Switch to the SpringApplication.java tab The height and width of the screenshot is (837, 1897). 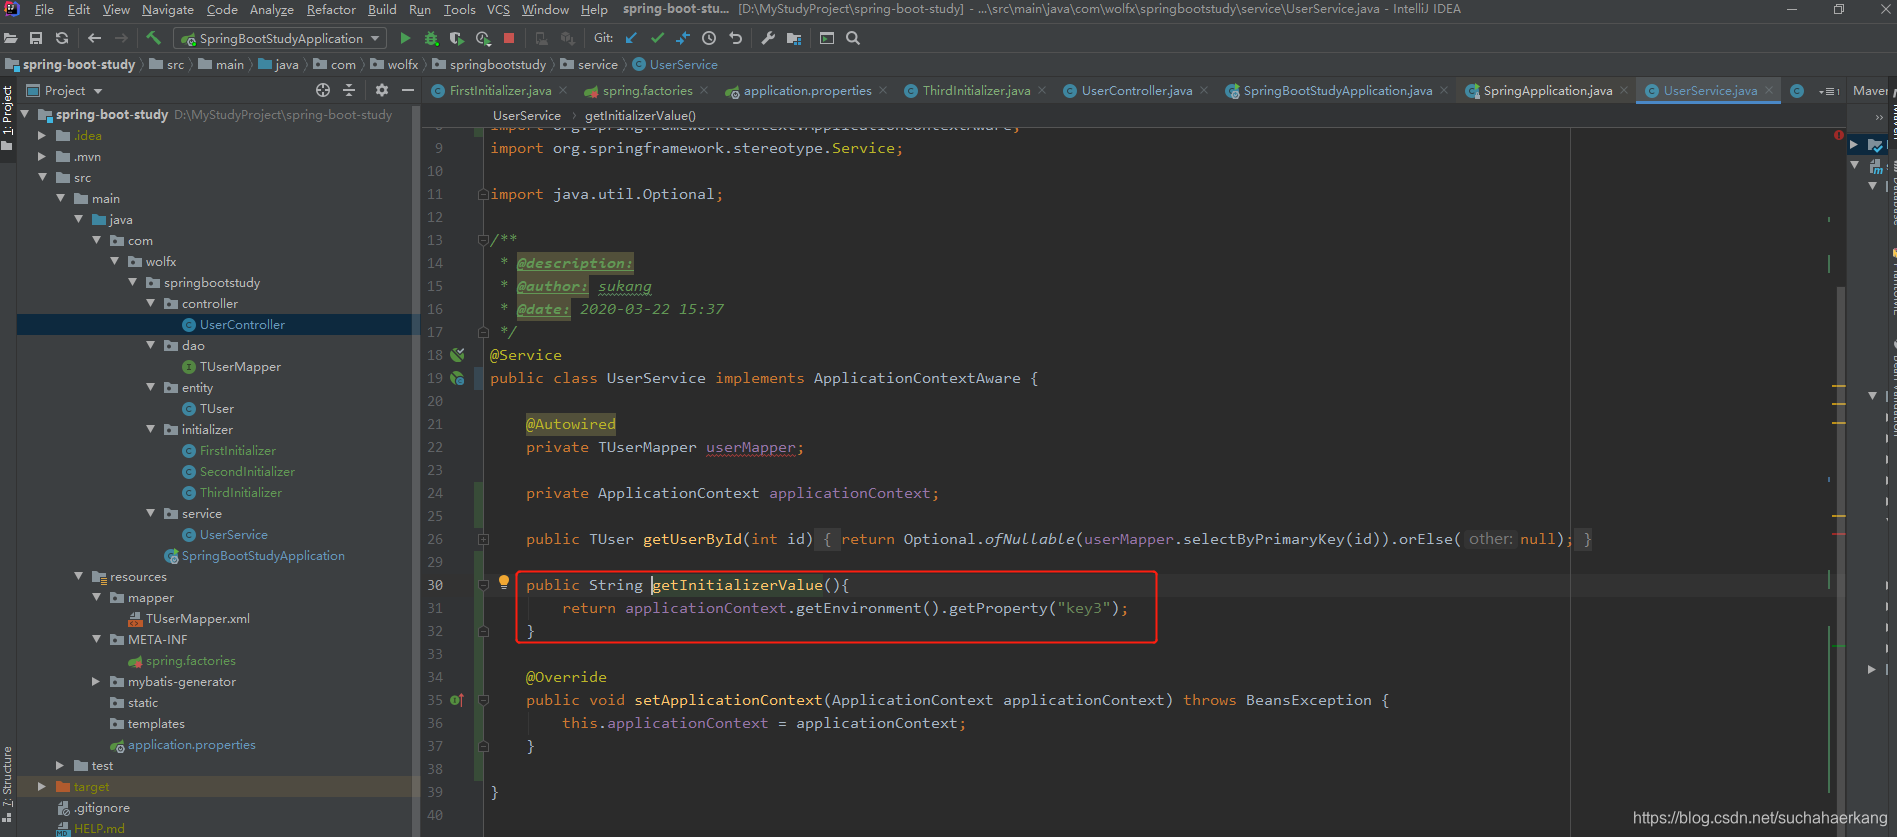coord(1547,91)
